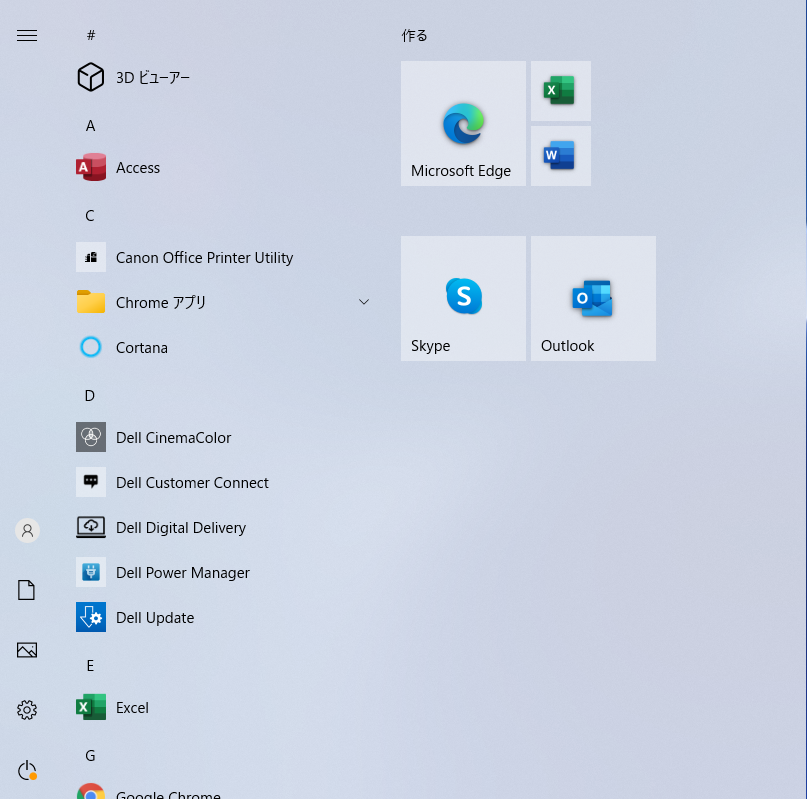This screenshot has height=799, width=807.
Task: Open Outlook from the Start tiles
Action: pos(592,298)
